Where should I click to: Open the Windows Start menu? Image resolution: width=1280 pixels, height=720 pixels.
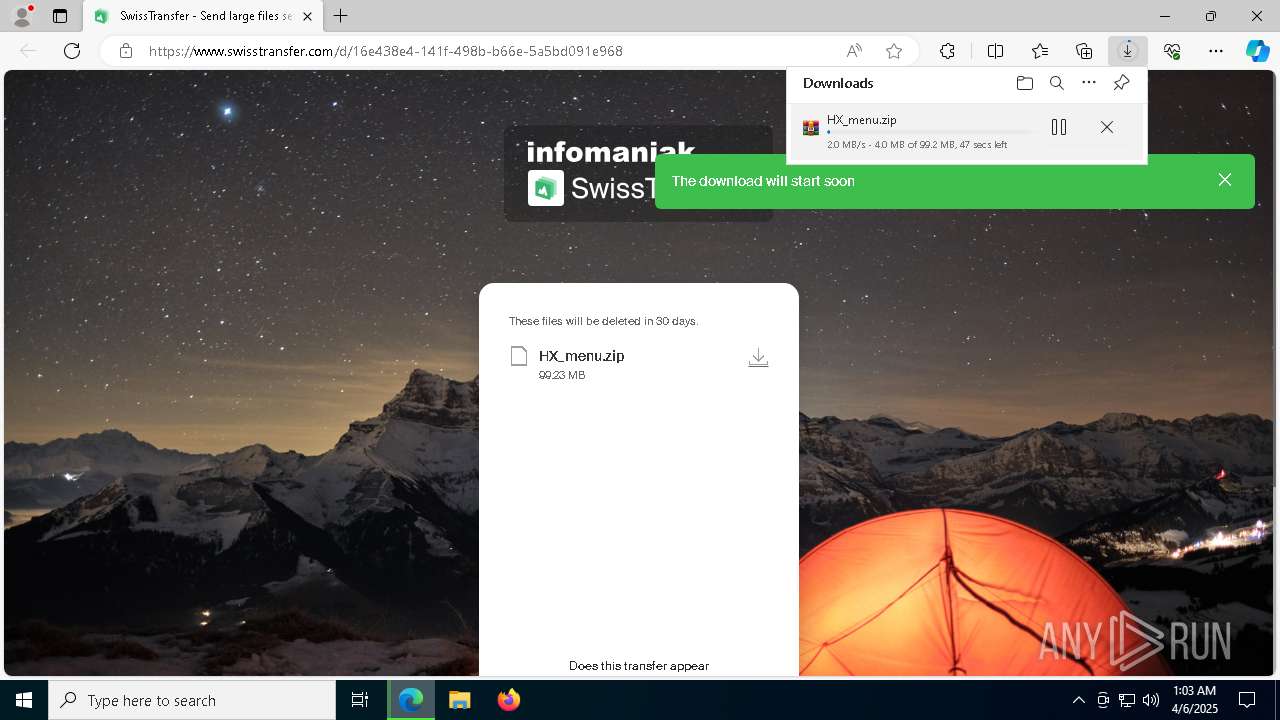click(x=24, y=700)
